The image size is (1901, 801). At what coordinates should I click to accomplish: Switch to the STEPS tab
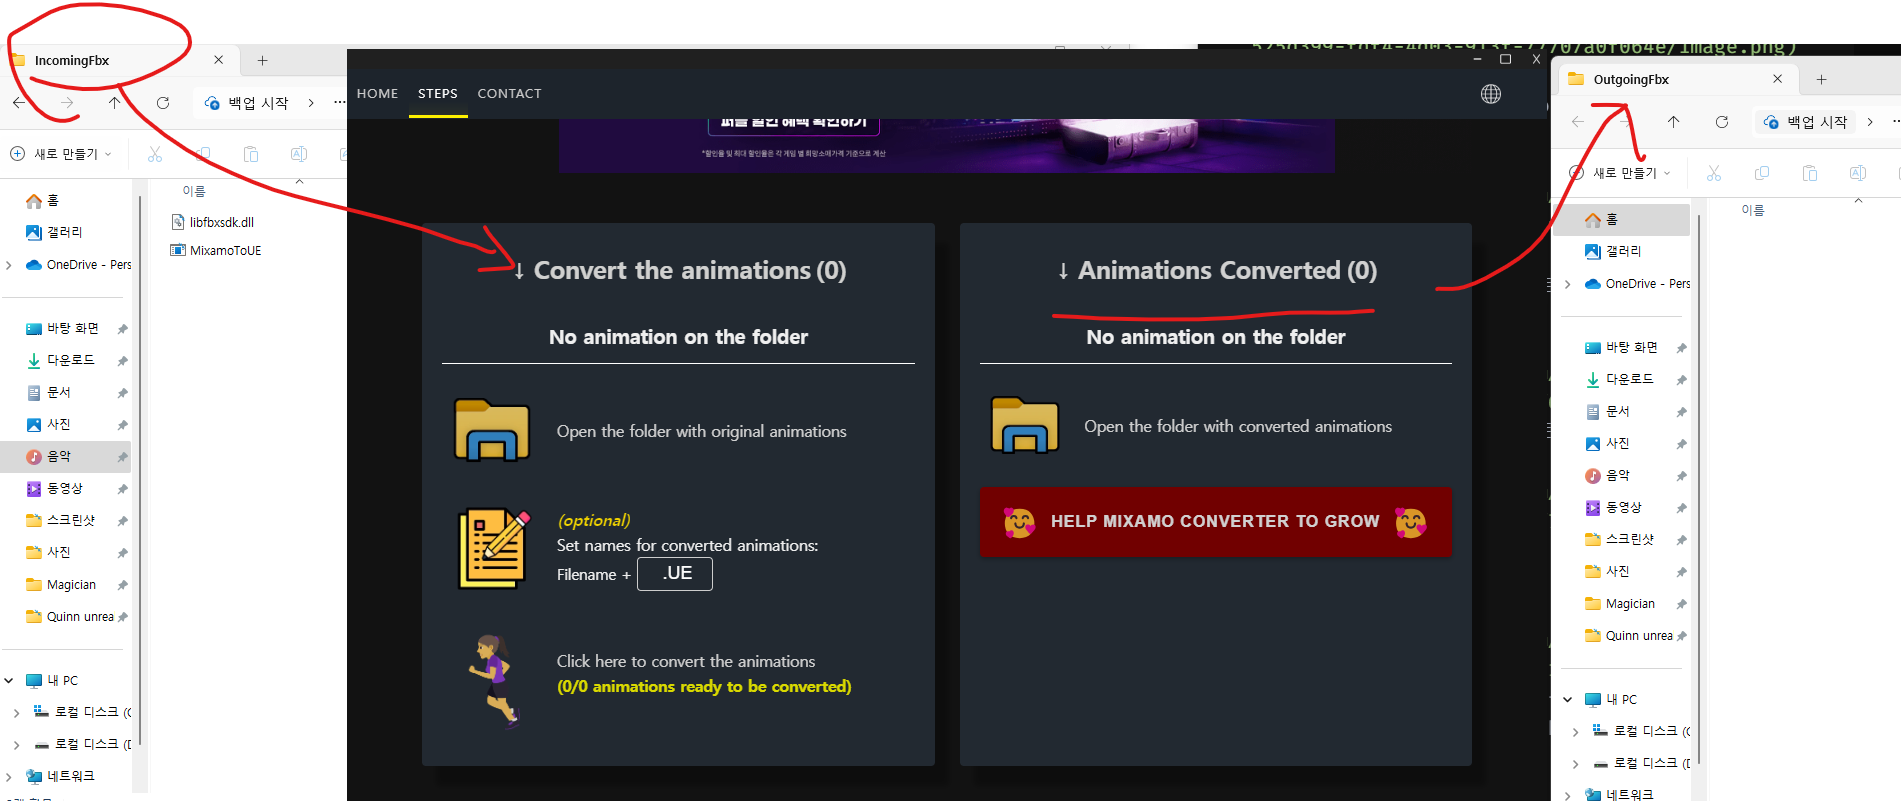(x=438, y=93)
